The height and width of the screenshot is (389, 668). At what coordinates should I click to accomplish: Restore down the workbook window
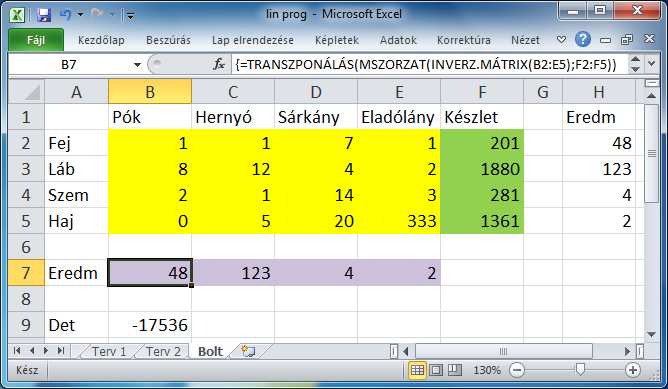click(627, 40)
